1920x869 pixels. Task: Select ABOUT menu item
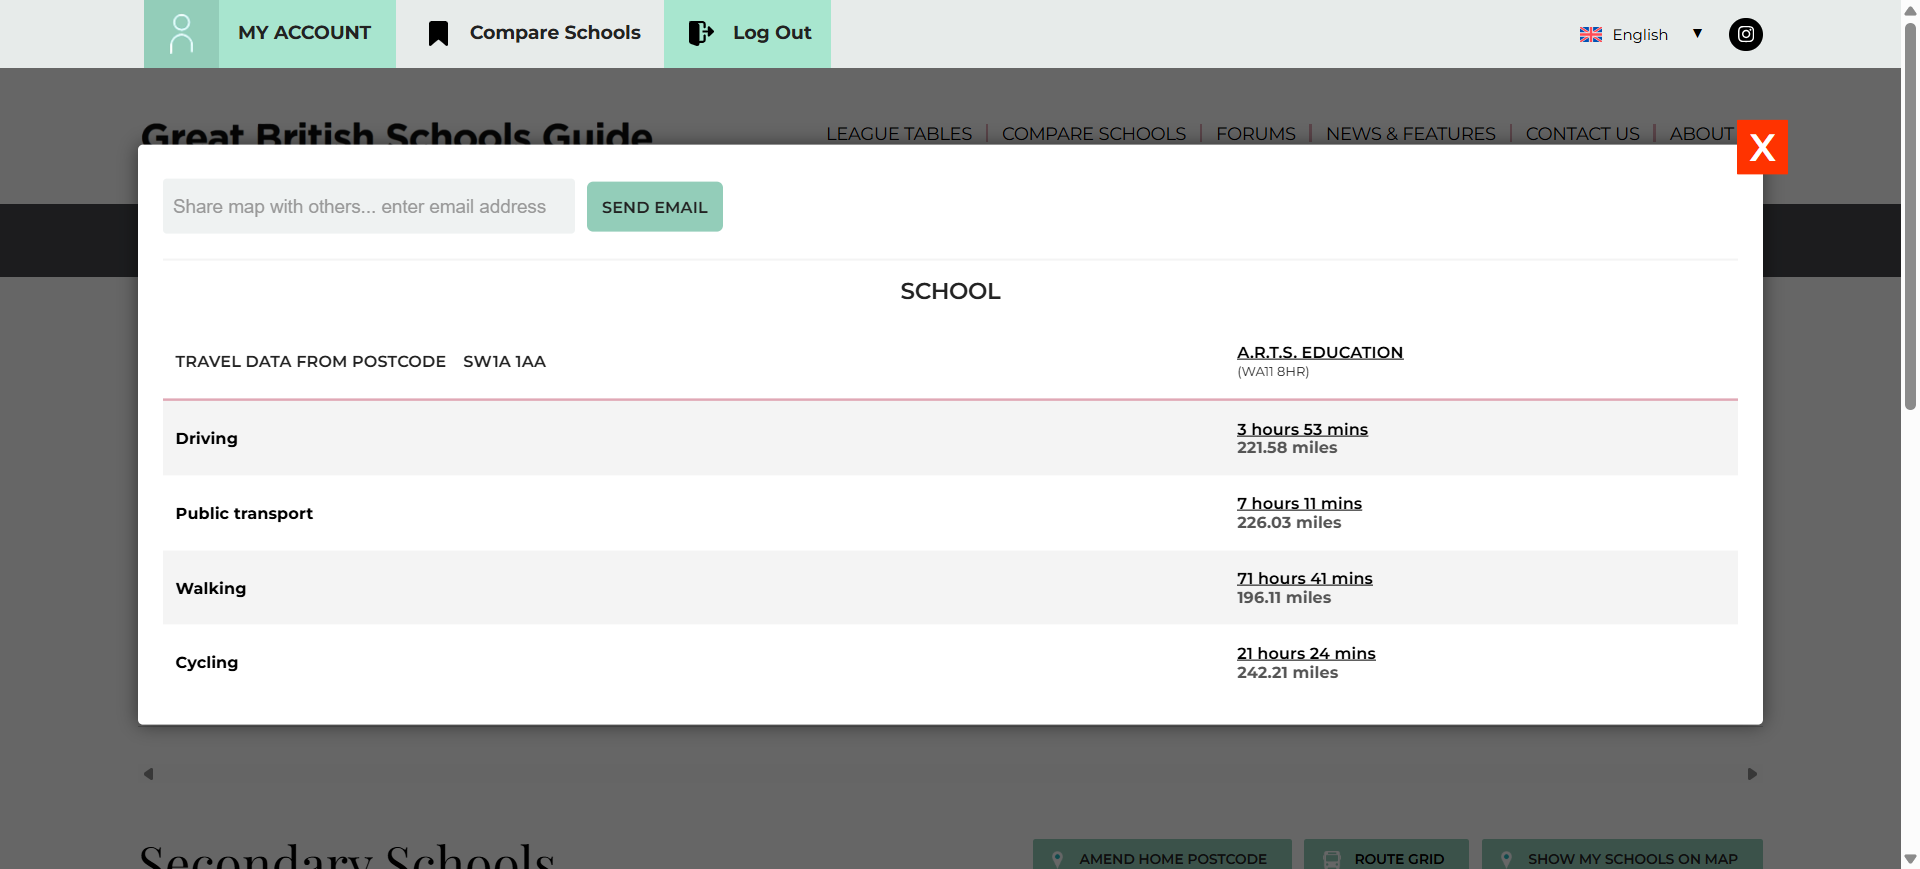[x=1702, y=133]
